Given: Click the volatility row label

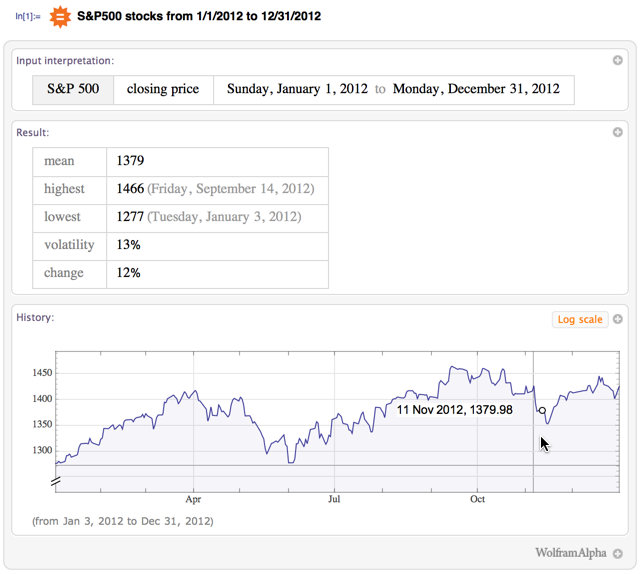Looking at the screenshot, I should (x=69, y=245).
